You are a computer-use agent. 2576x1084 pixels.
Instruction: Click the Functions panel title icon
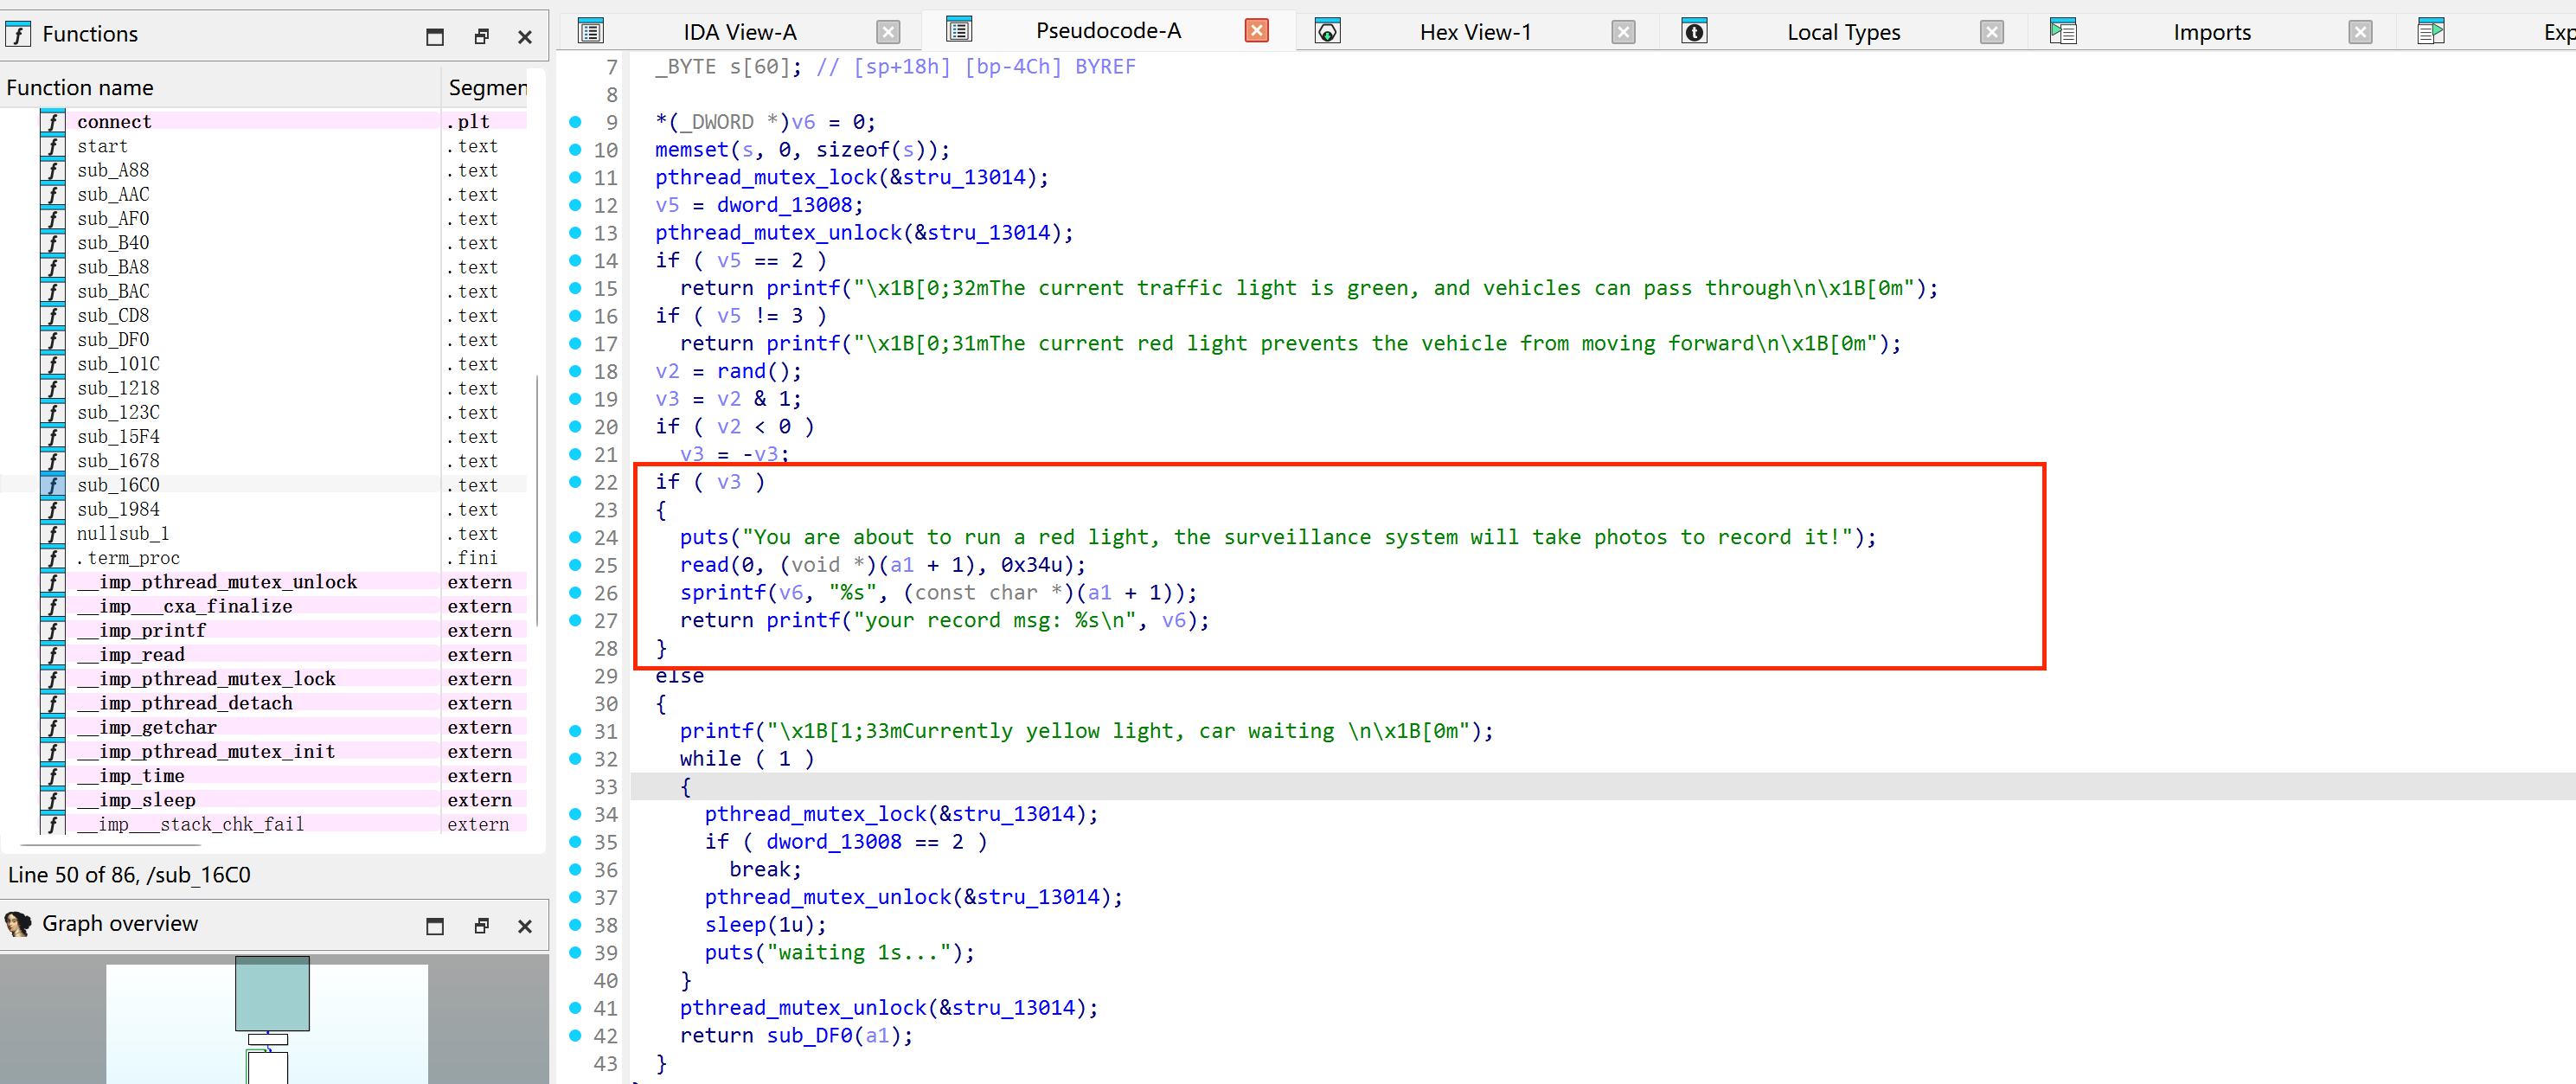click(18, 34)
